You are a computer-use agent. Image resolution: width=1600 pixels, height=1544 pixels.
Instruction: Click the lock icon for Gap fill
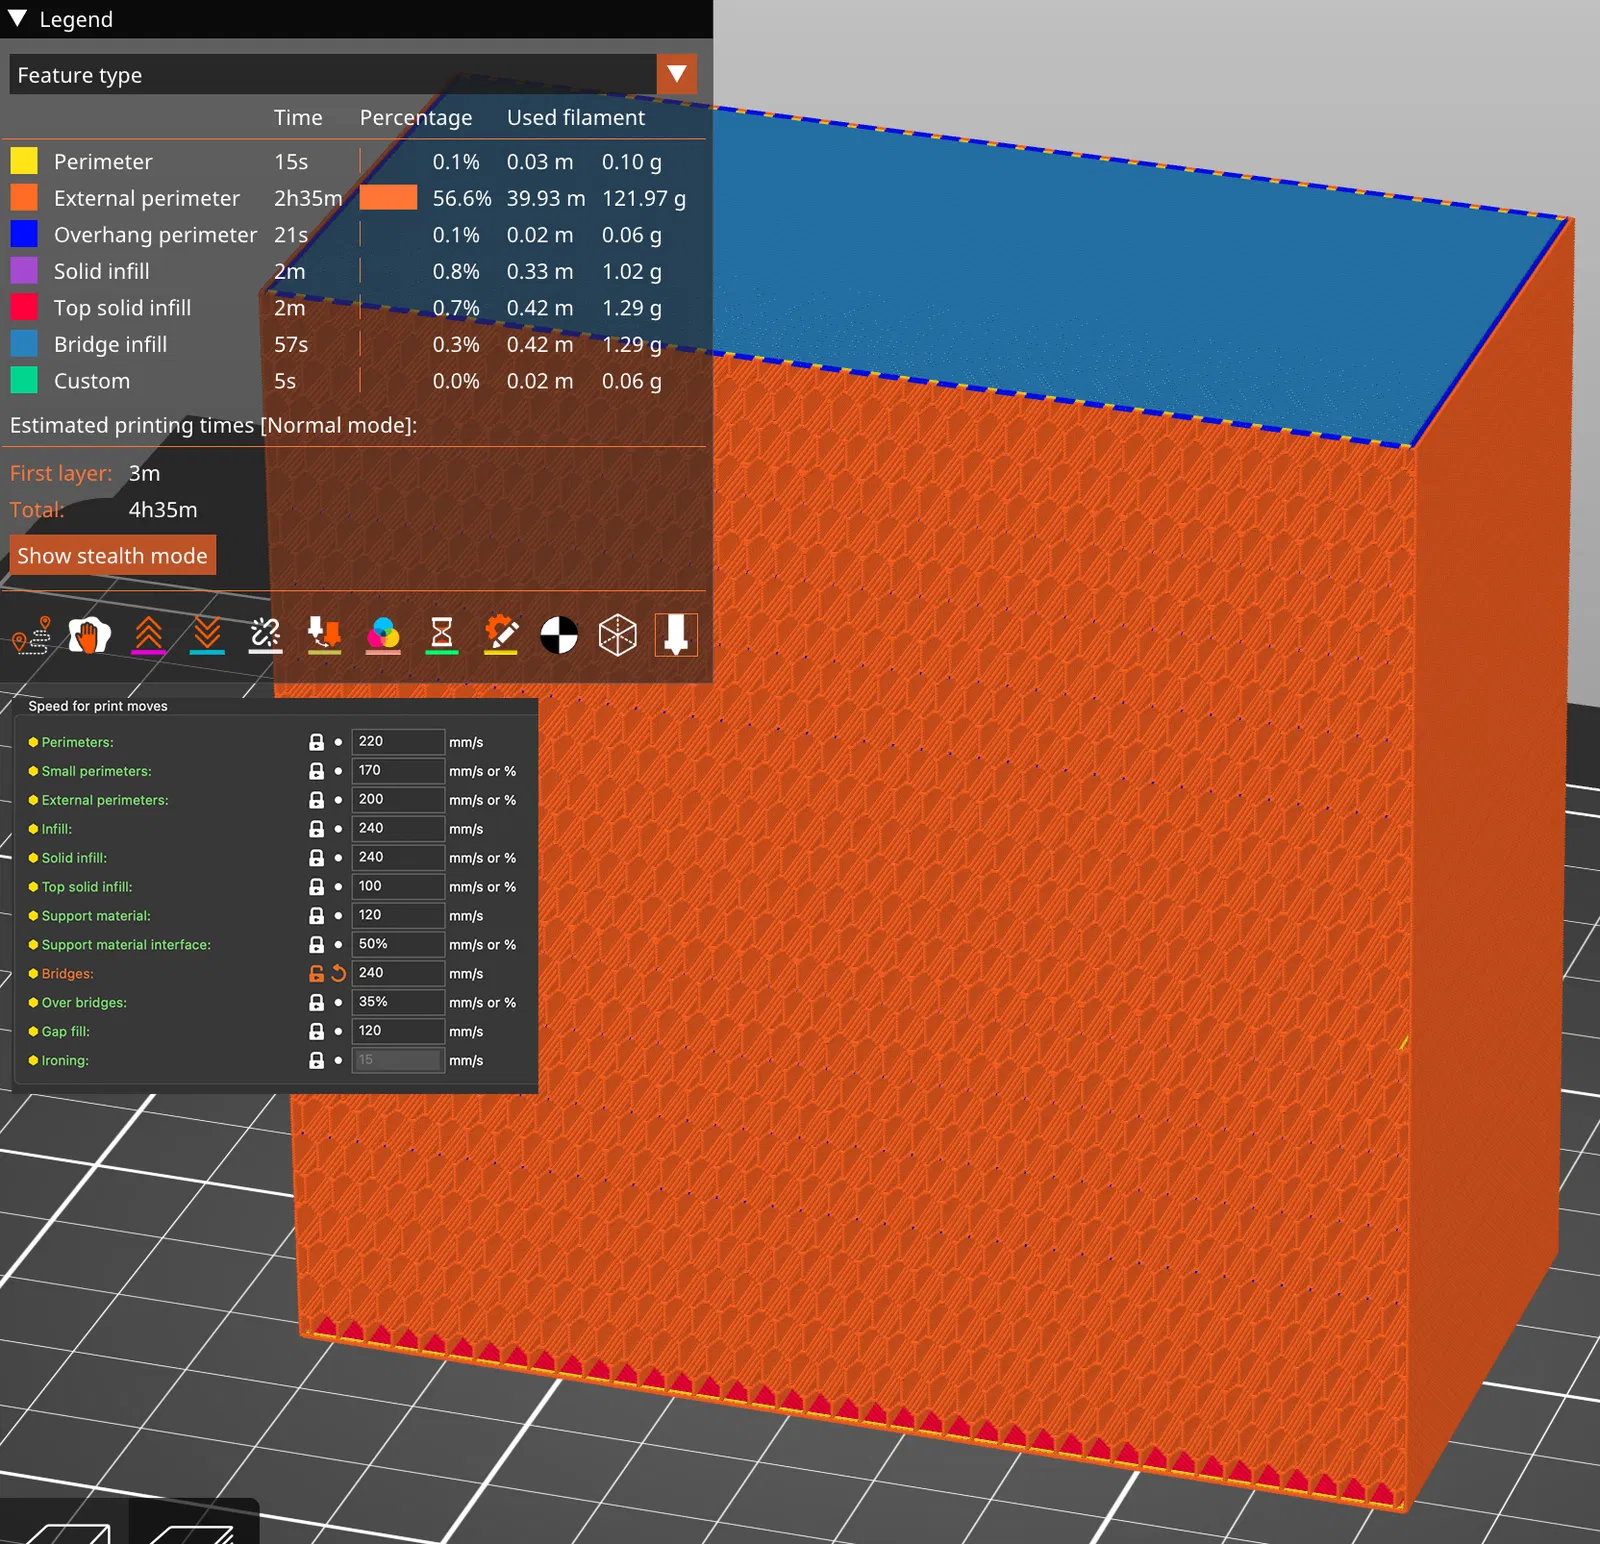click(316, 1032)
